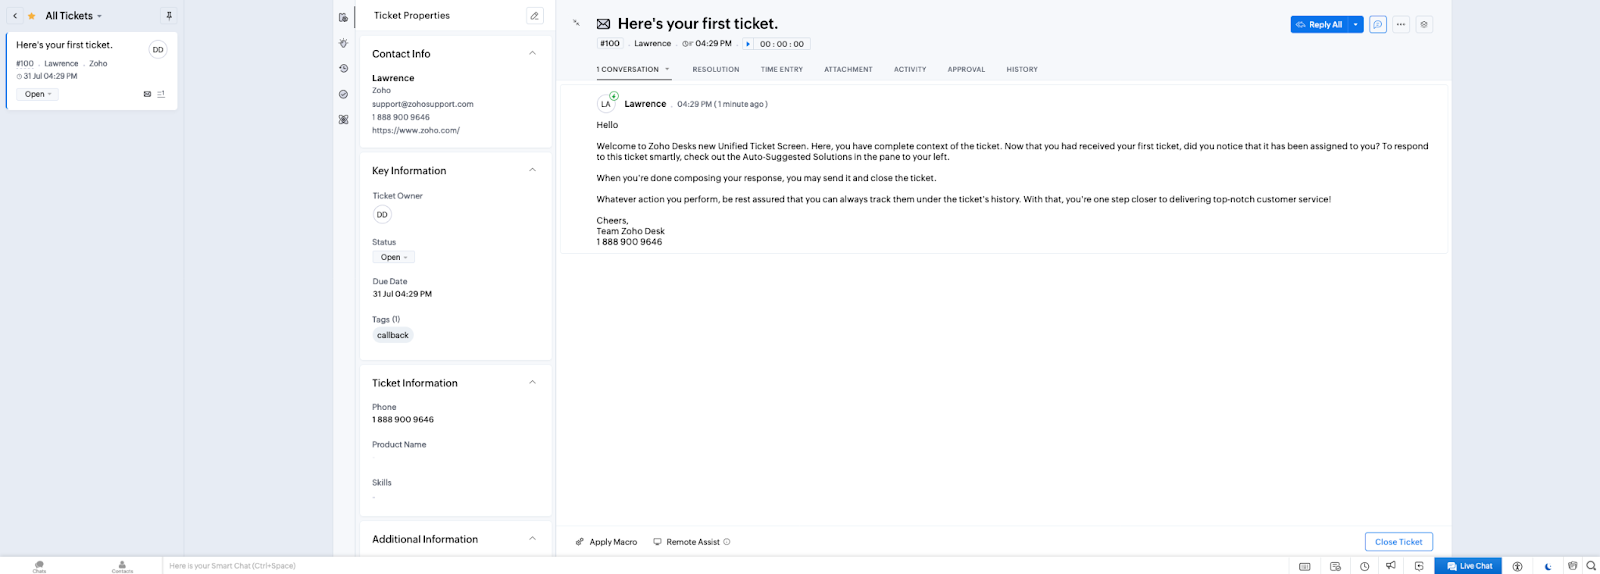
Task: Open the ticket history clock in sidebar
Action: coord(343,69)
